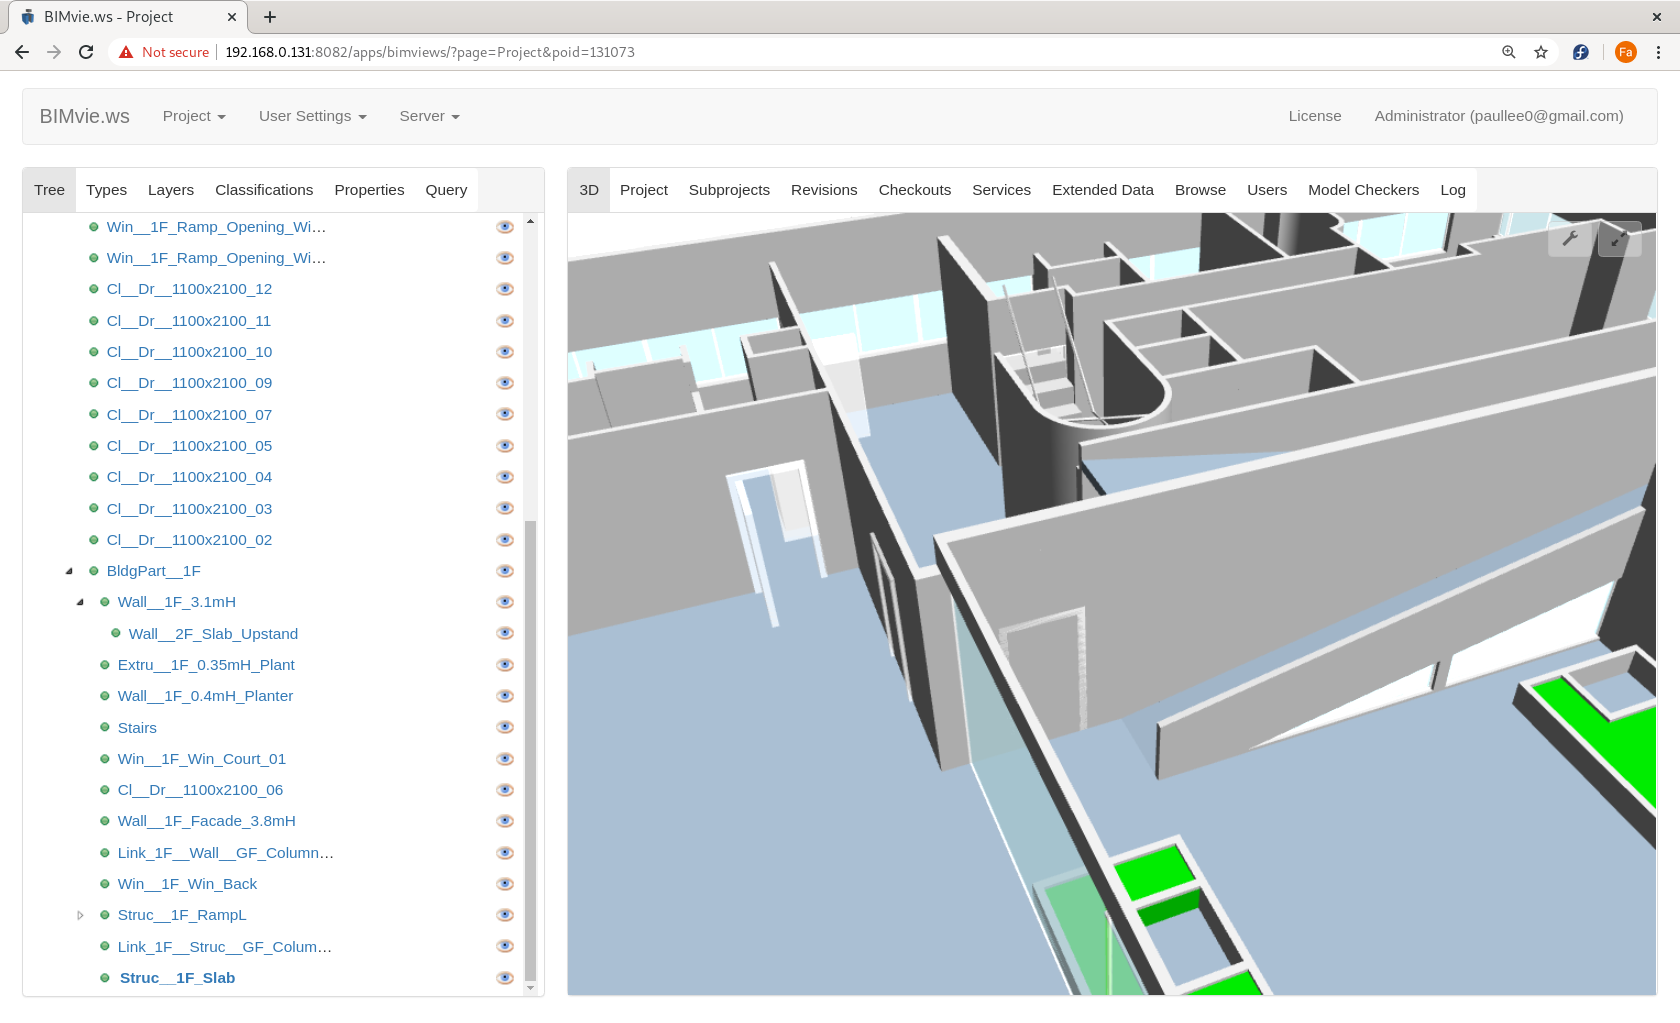
Task: Click the back navigation arrow
Action: [x=21, y=52]
